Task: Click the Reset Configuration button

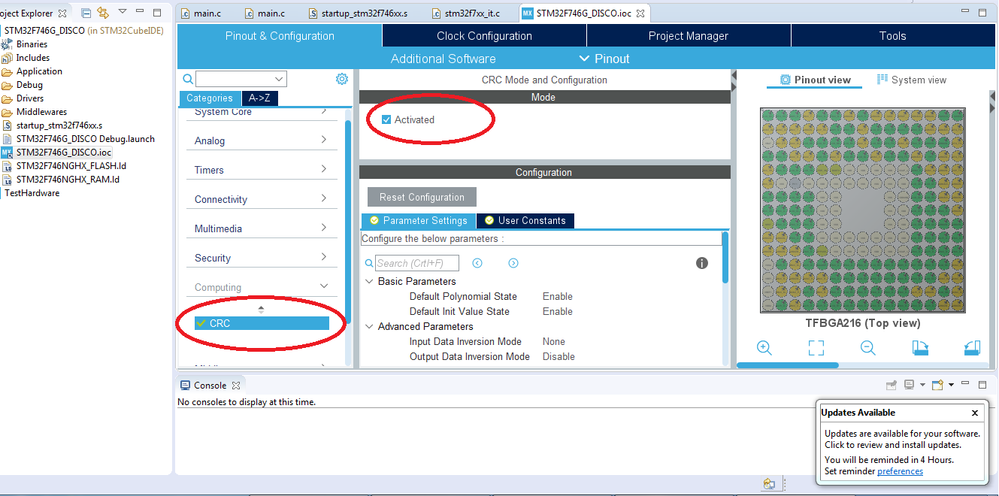Action: click(x=422, y=197)
